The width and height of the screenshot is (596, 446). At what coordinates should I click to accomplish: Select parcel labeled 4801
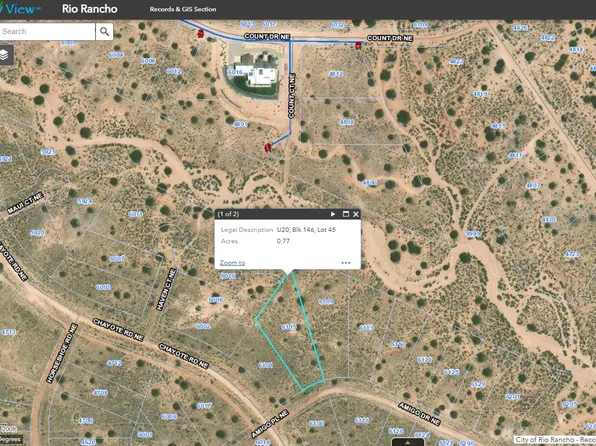pyautogui.click(x=241, y=124)
